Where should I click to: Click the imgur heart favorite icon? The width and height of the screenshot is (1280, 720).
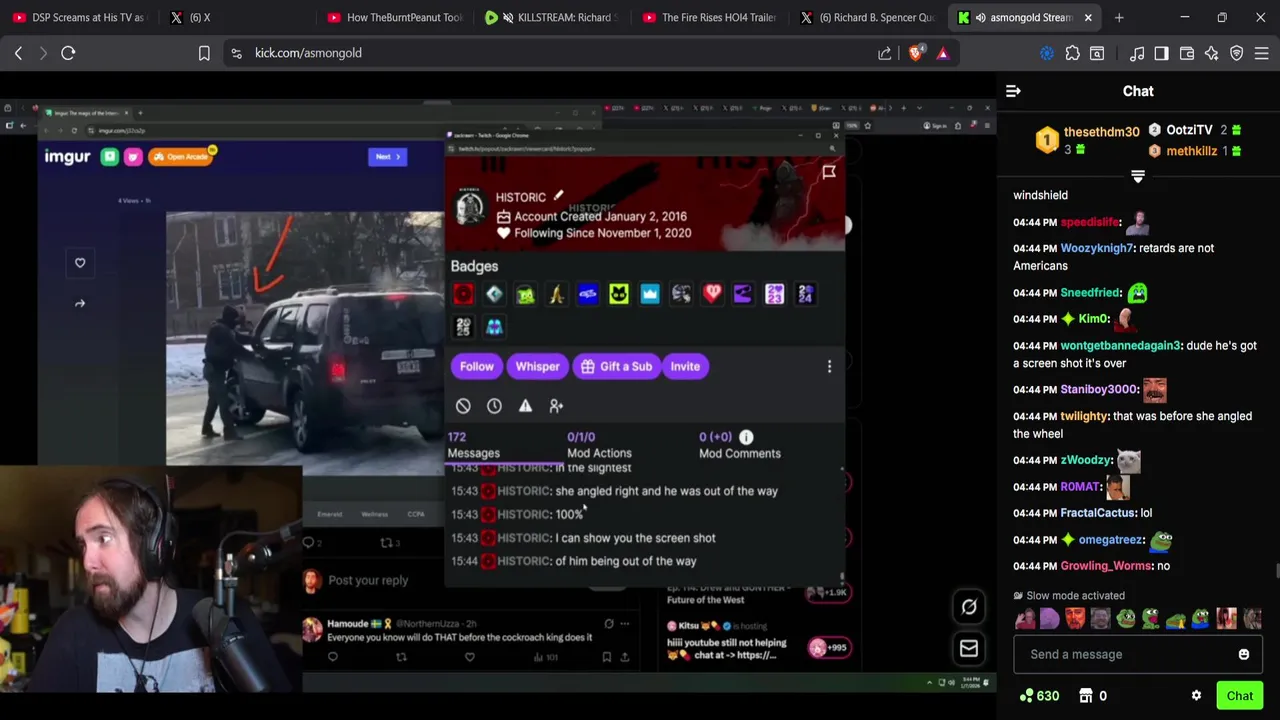(80, 263)
